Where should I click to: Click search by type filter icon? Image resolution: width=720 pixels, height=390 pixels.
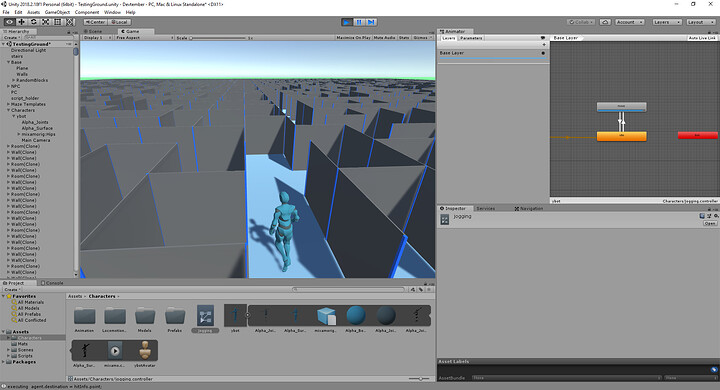point(413,289)
